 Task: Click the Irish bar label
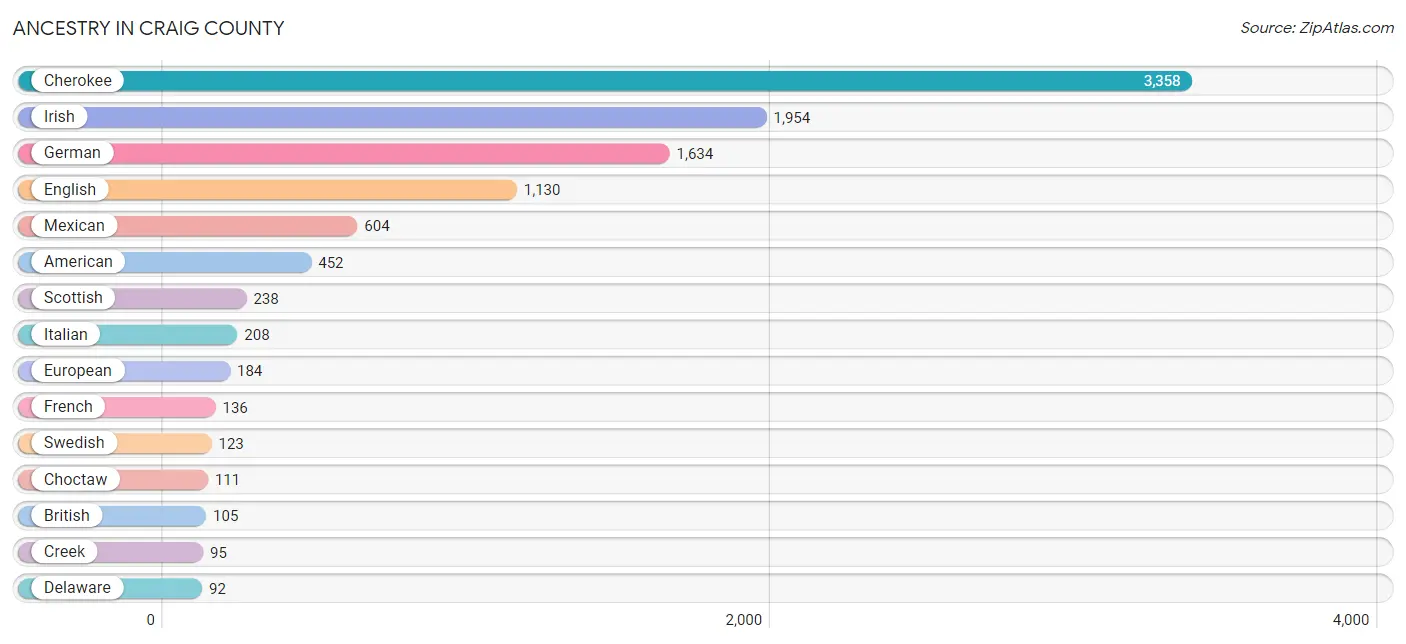(x=59, y=117)
